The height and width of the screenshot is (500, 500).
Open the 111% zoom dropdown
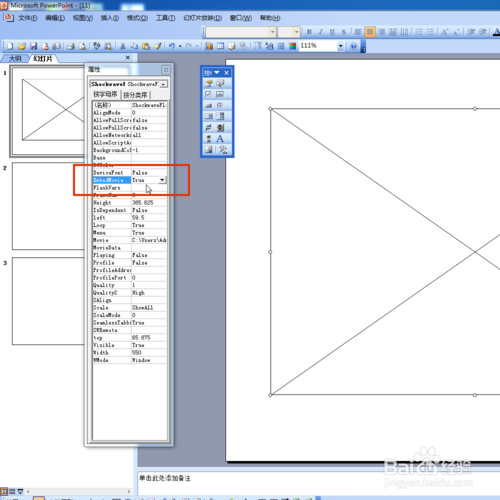[340, 46]
